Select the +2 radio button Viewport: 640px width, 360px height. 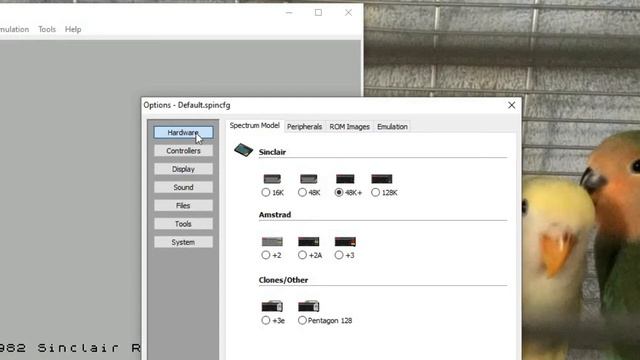tap(266, 255)
